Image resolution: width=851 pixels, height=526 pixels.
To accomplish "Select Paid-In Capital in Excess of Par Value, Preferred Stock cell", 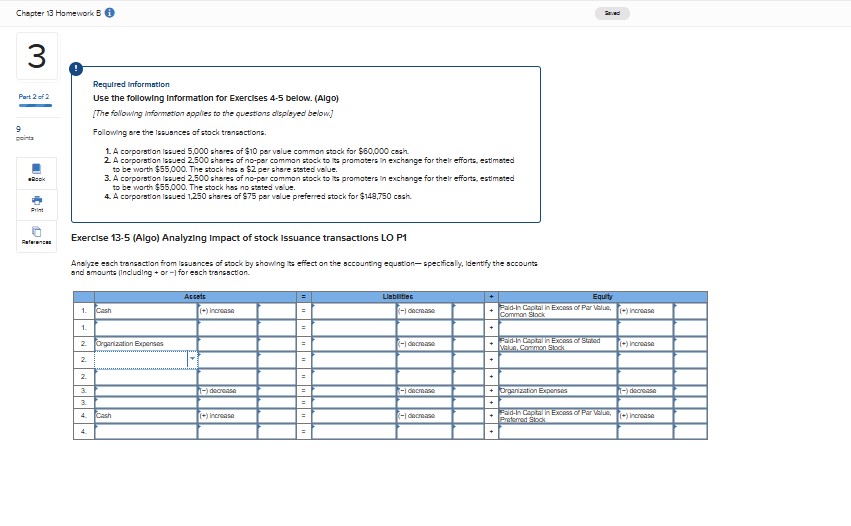I will (558, 416).
